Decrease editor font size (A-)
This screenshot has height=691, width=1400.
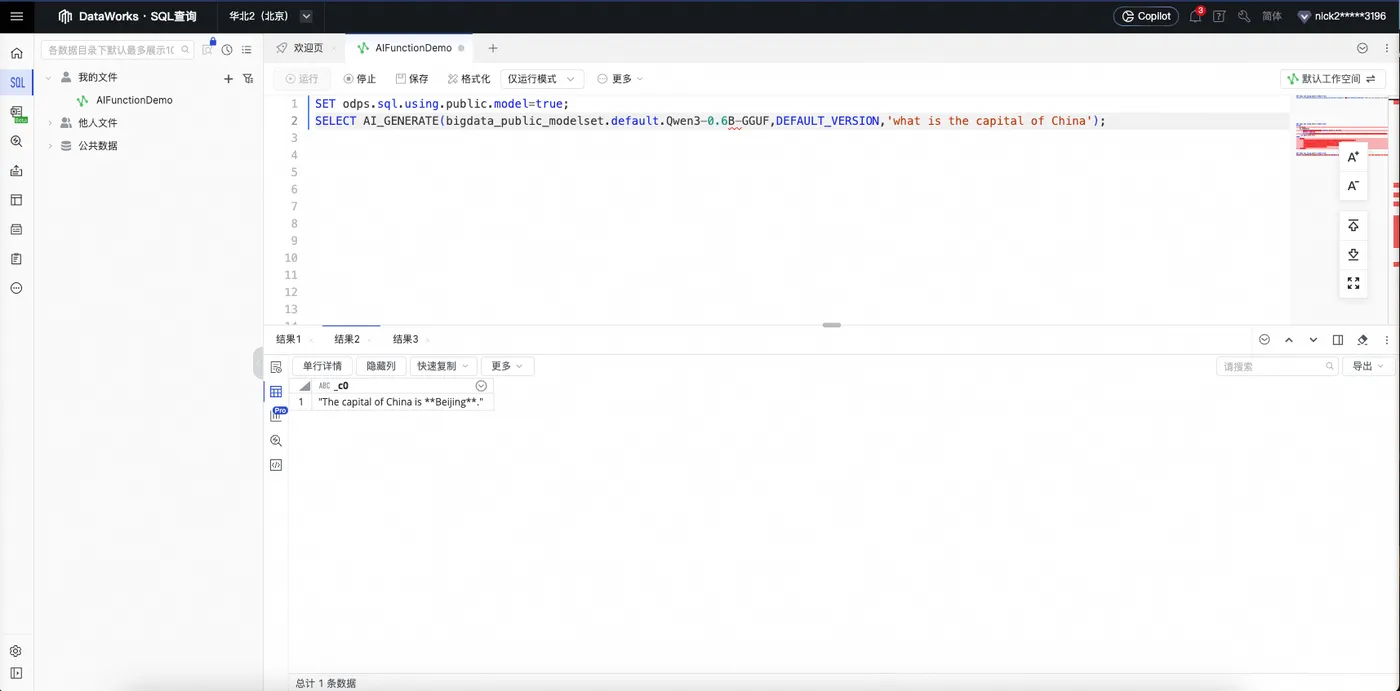point(1353,186)
